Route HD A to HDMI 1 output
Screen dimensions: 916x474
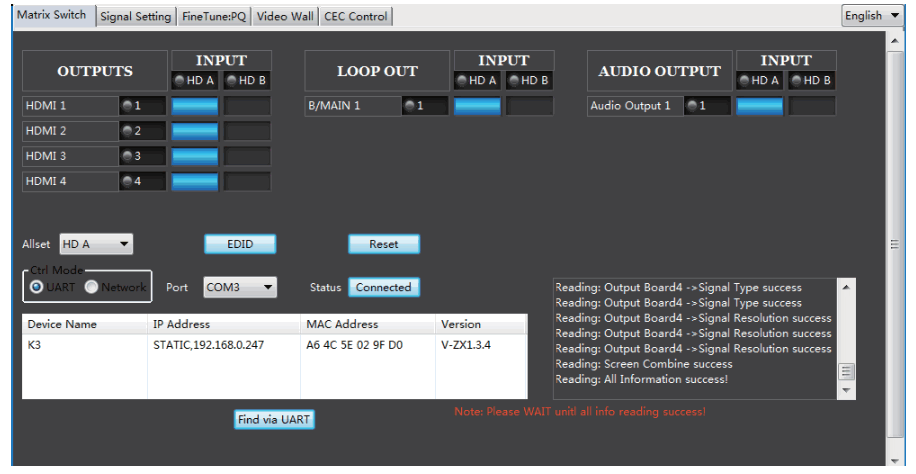tap(195, 106)
